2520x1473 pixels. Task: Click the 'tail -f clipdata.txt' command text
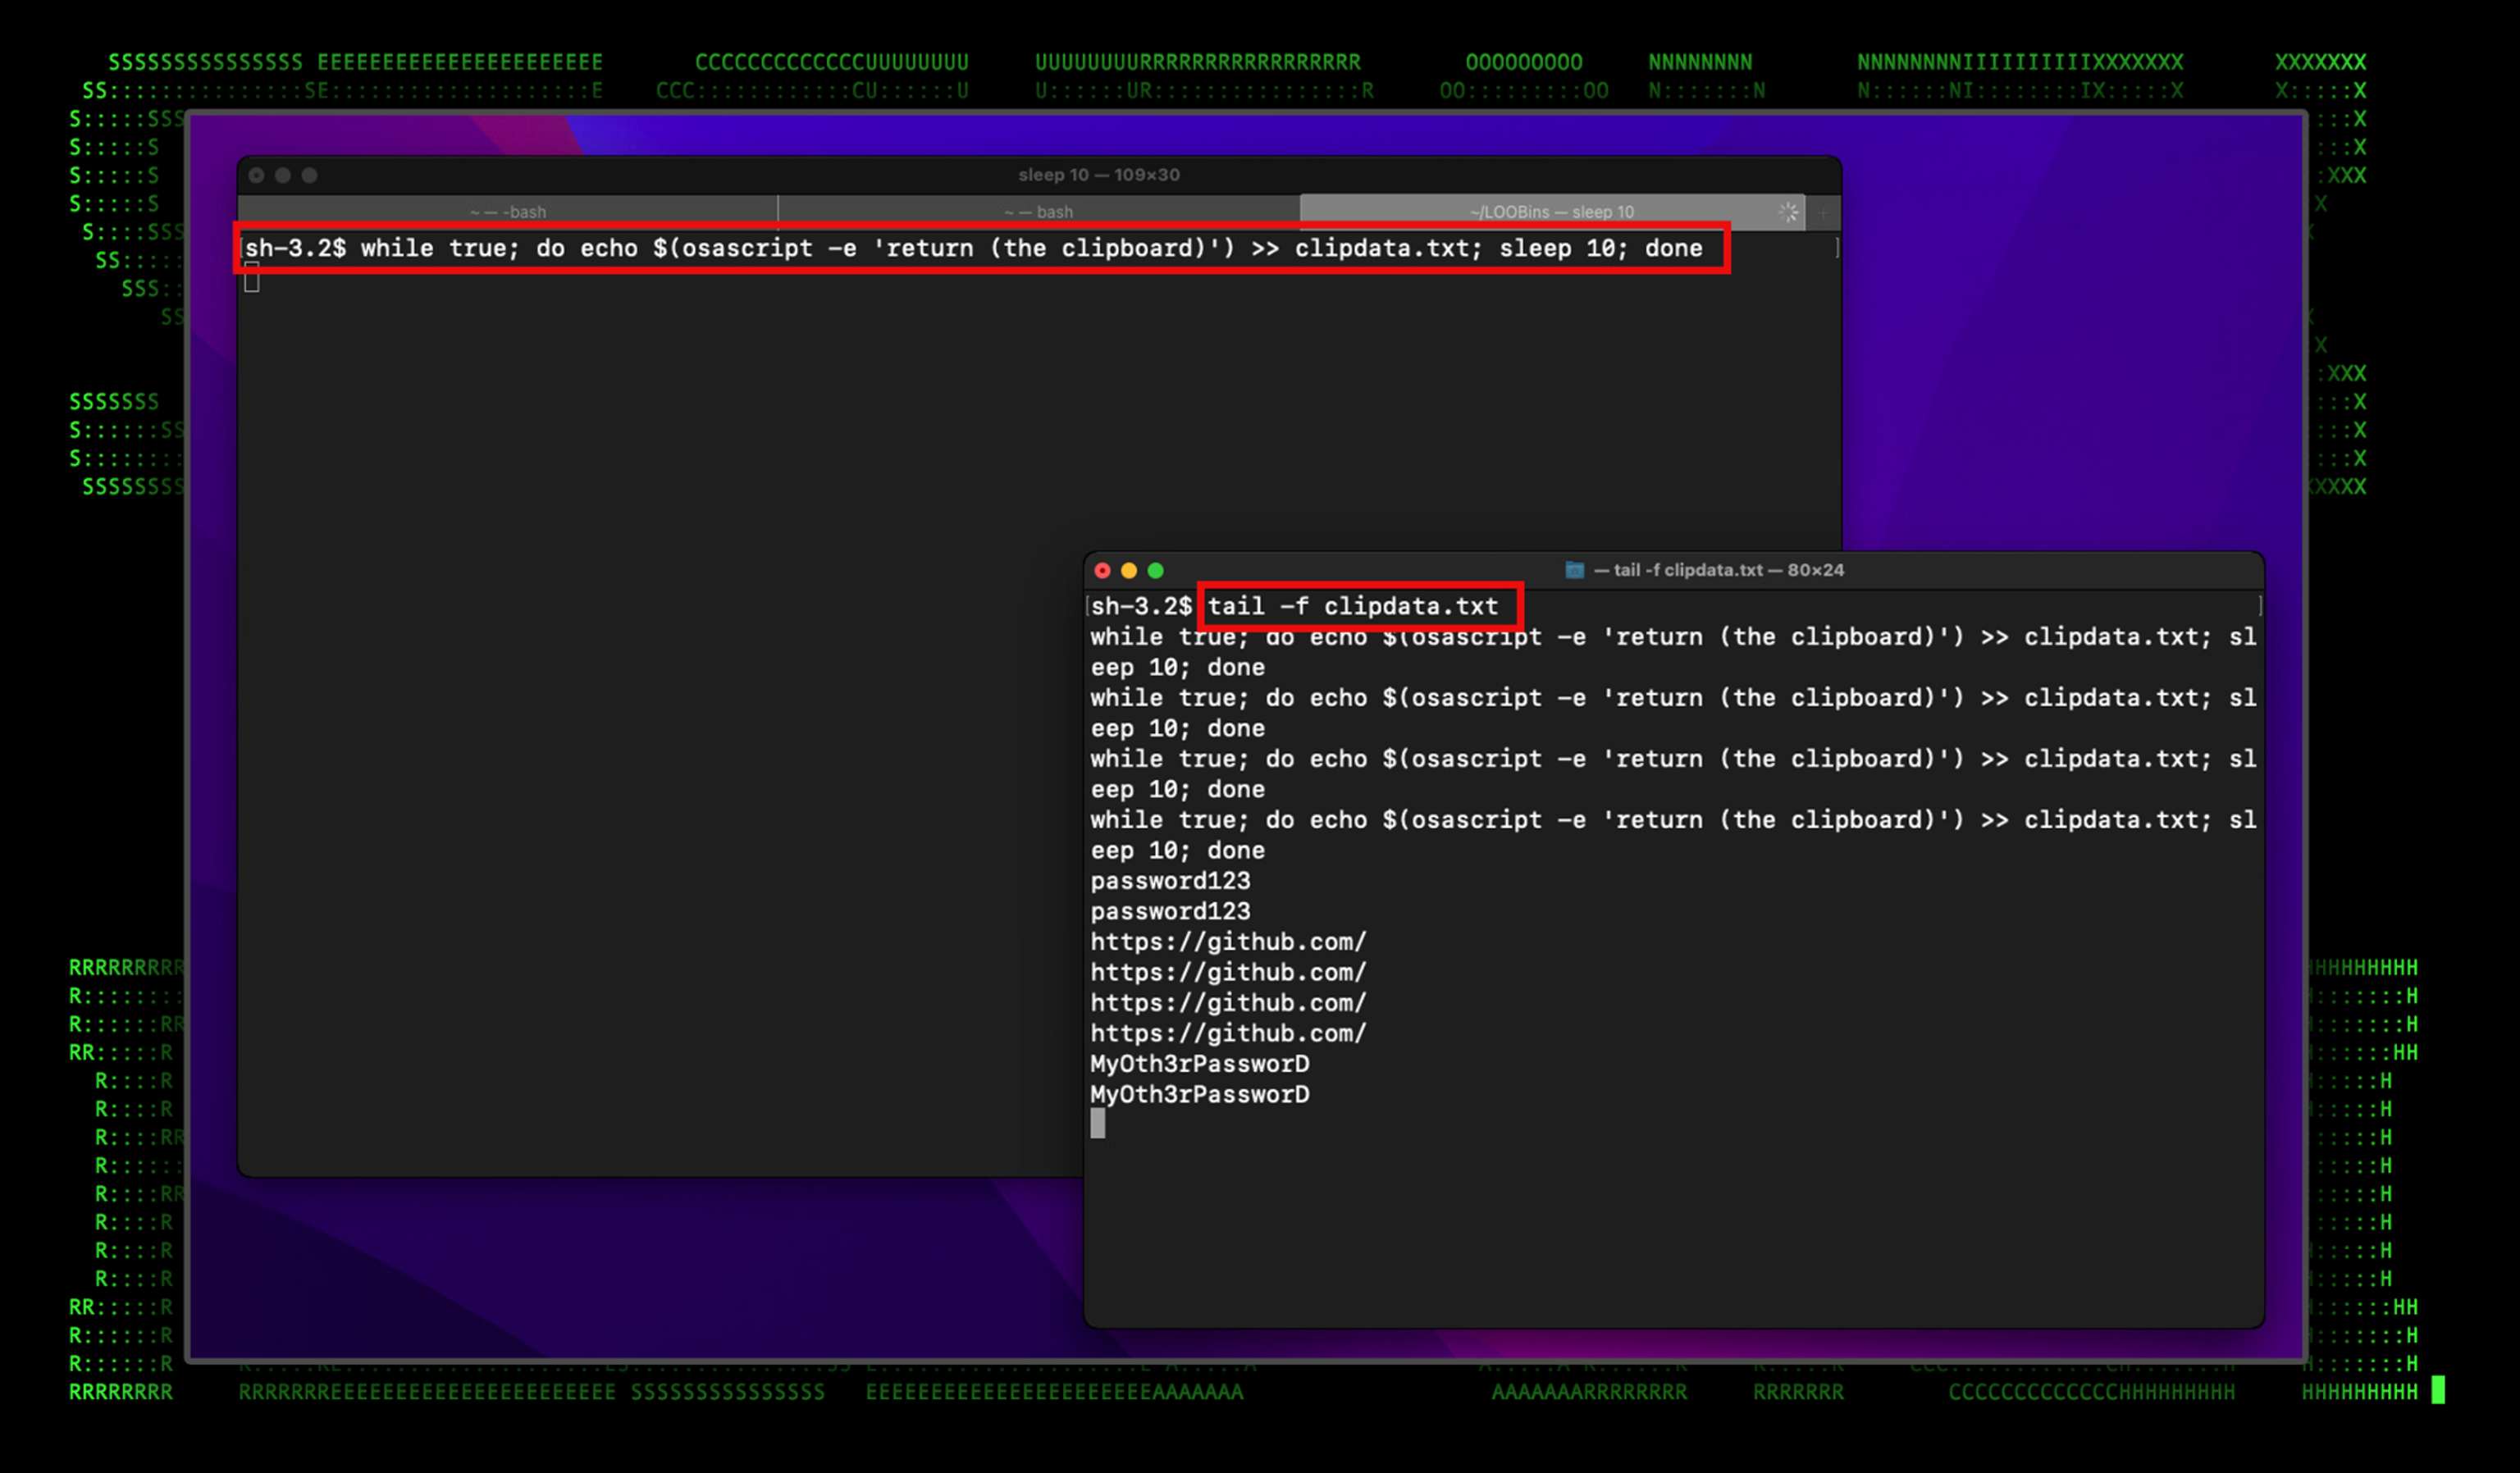1352,606
